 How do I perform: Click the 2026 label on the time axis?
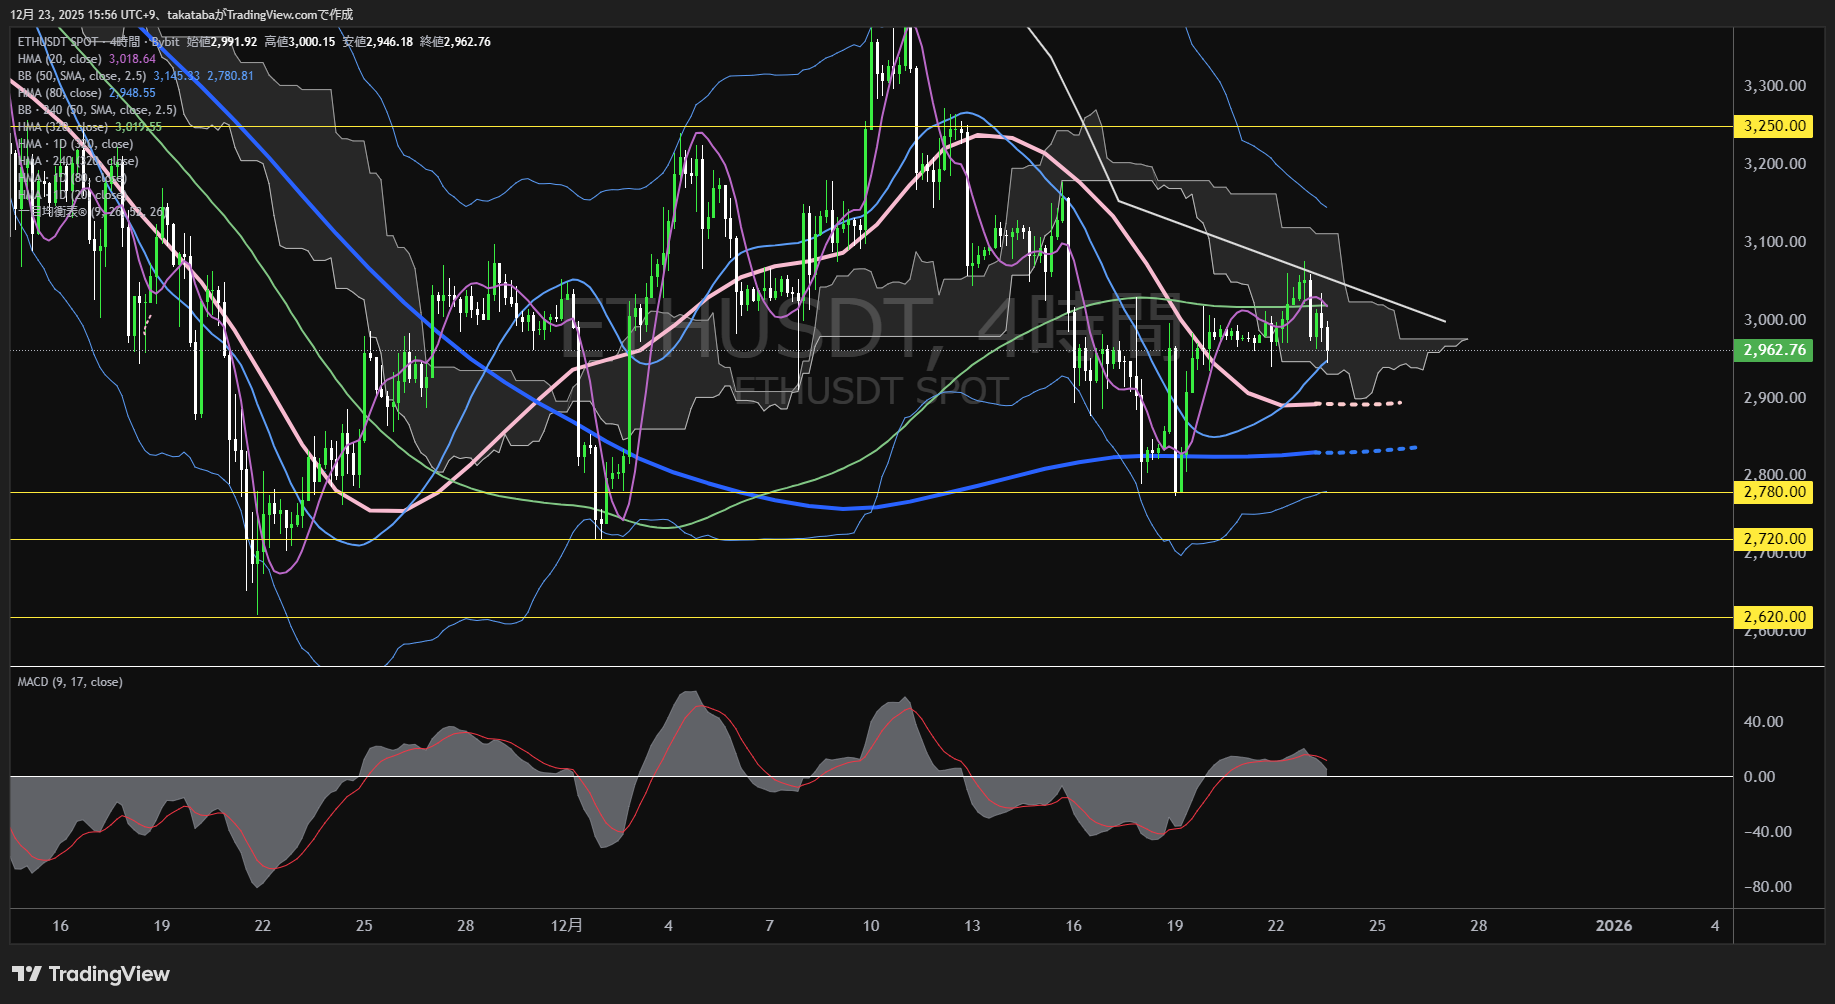1613,926
